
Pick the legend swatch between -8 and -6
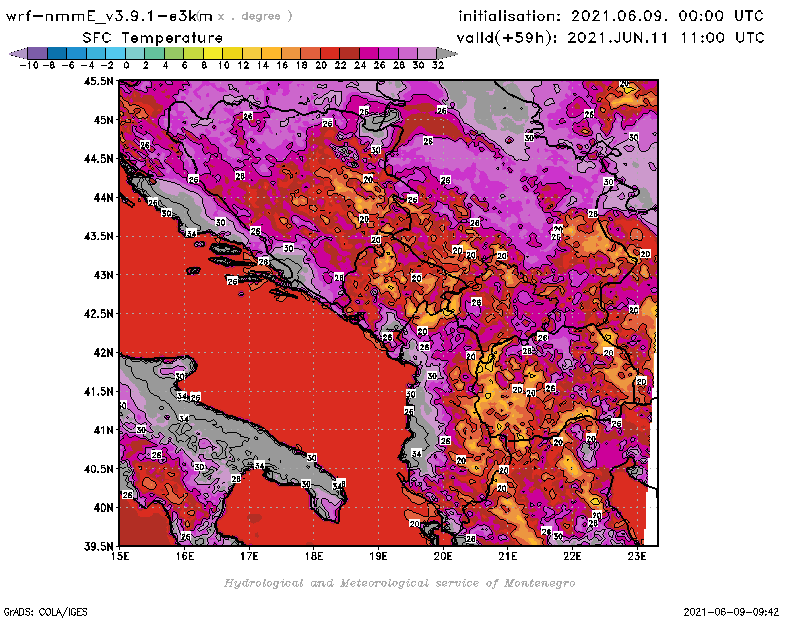pyautogui.click(x=58, y=53)
